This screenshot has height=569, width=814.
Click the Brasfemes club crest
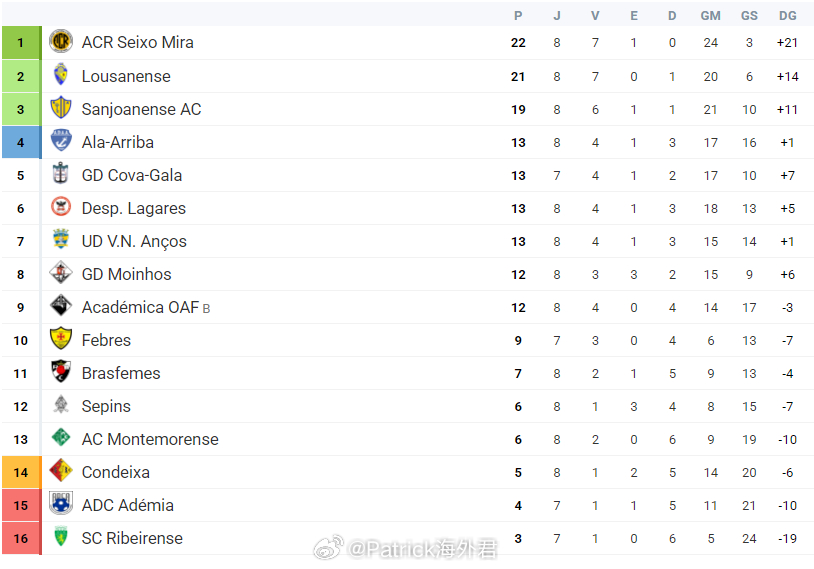pos(61,372)
